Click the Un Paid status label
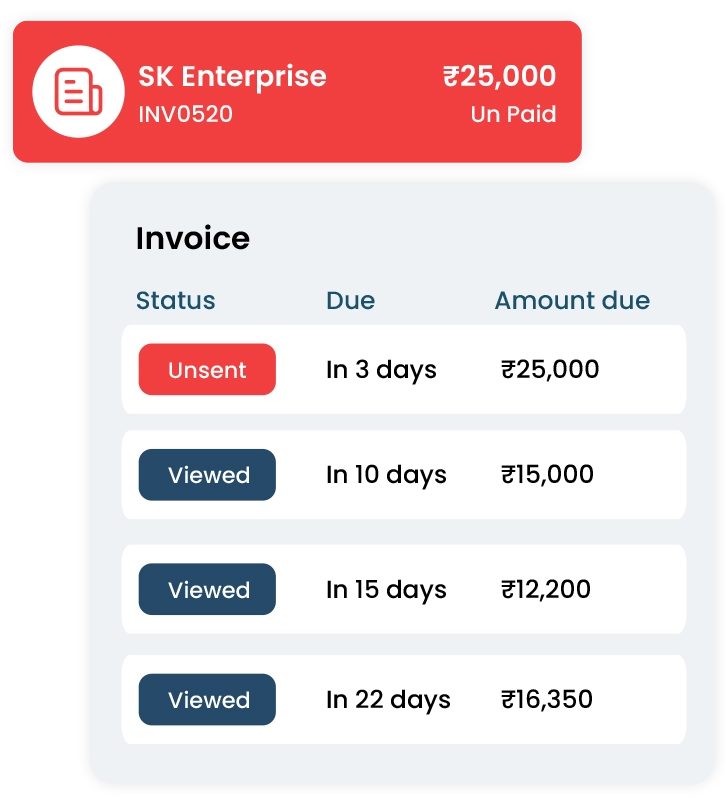 click(513, 114)
